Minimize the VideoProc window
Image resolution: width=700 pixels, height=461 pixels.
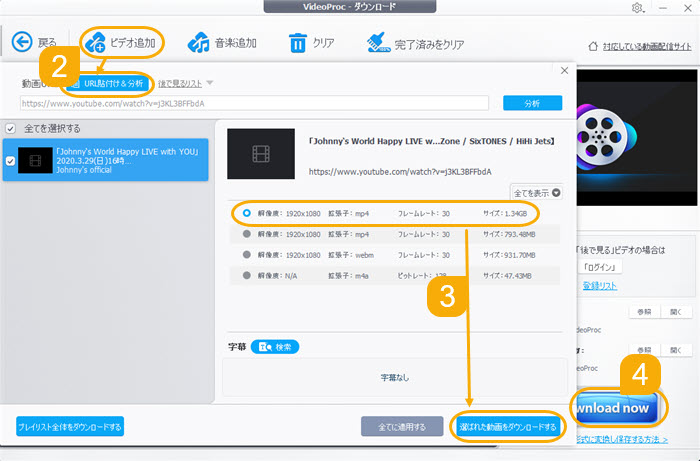[x=663, y=8]
